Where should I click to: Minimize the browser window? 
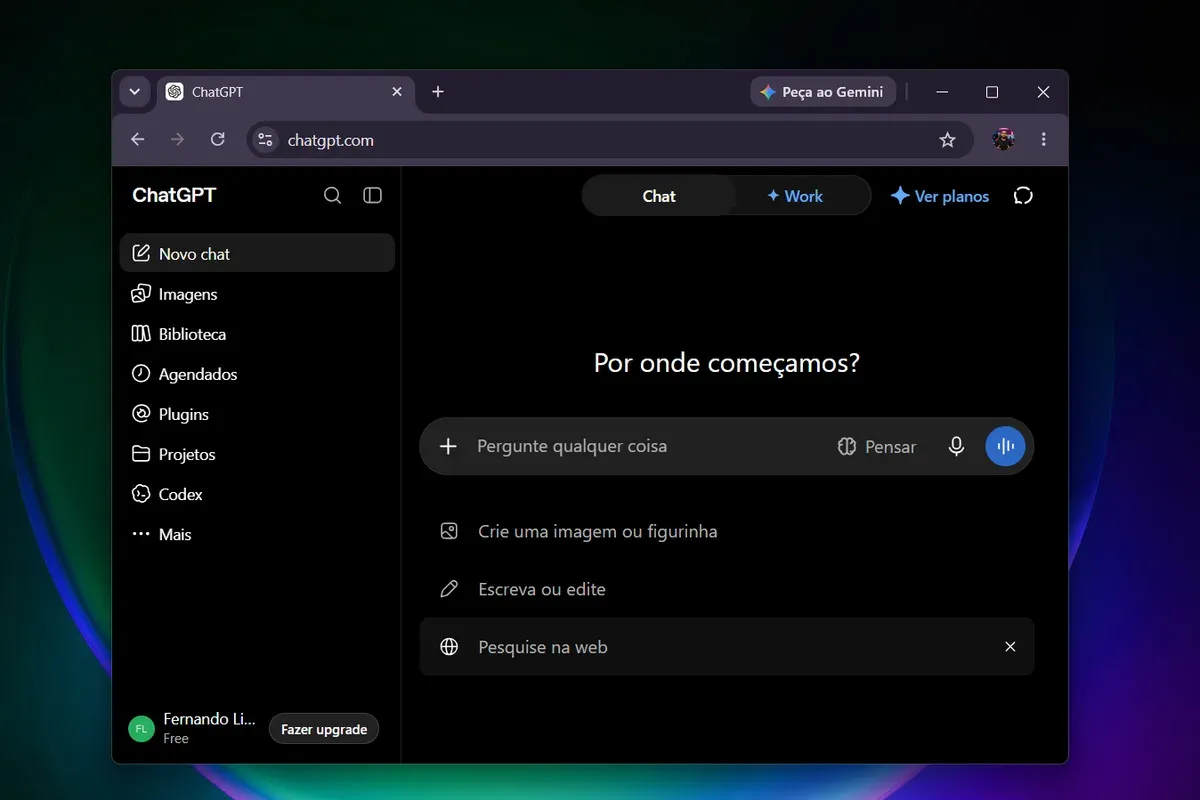point(942,92)
